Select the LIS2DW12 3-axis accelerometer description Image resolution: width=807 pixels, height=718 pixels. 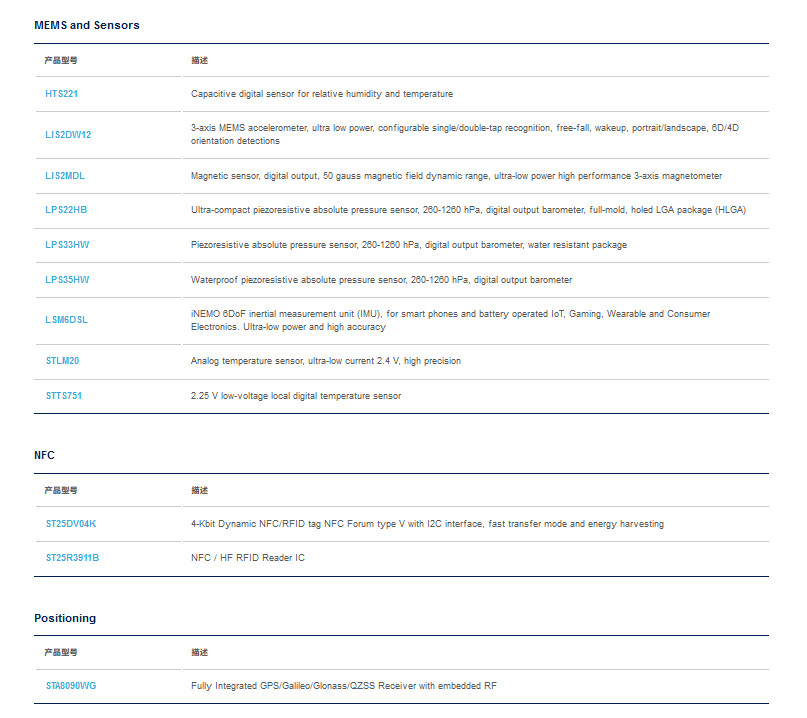coord(465,134)
